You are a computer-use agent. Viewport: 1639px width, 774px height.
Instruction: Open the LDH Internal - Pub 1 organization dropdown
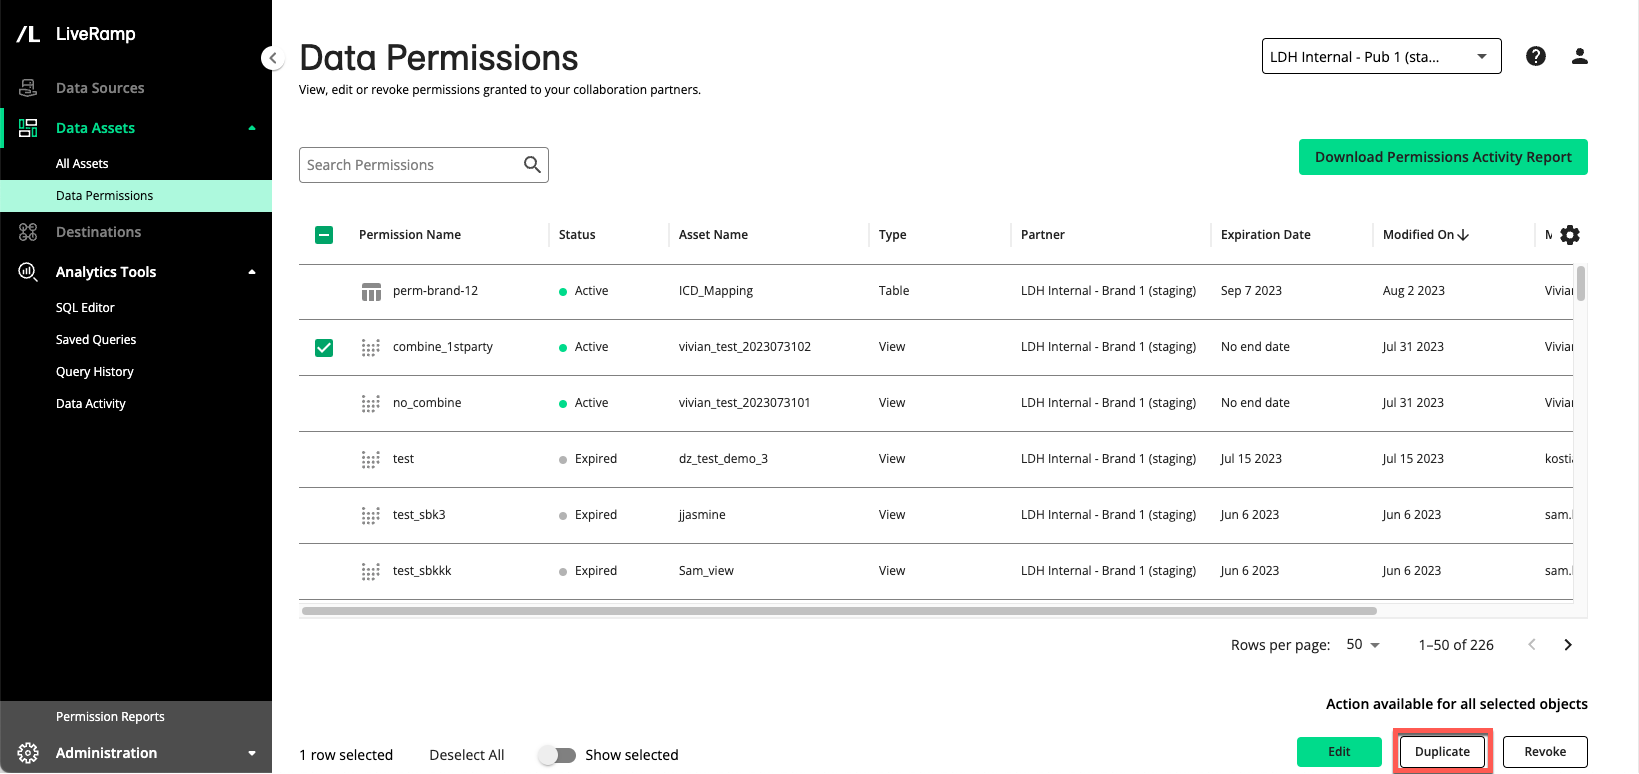[1381, 56]
